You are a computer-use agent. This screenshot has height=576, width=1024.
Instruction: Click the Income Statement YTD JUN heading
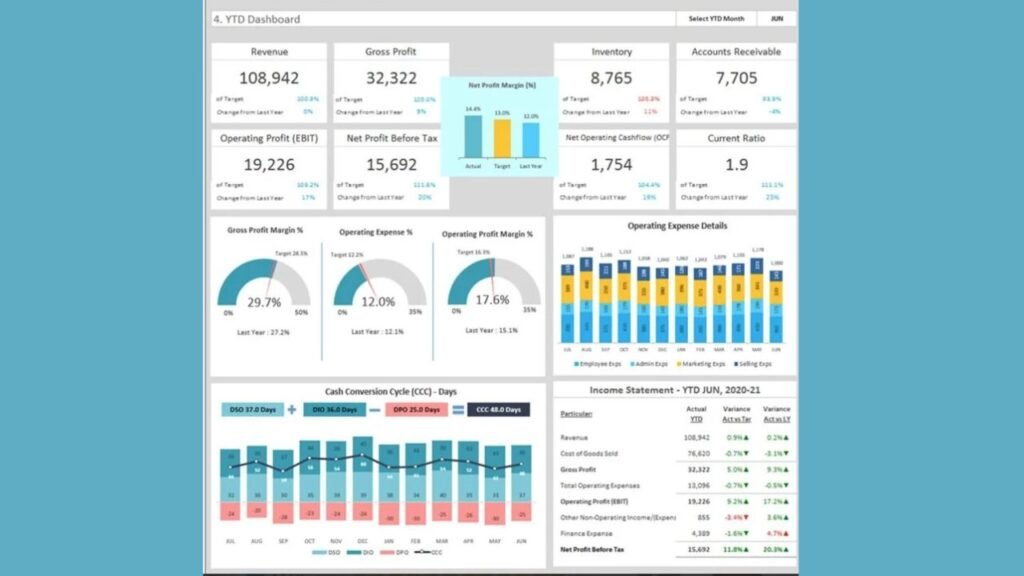click(675, 390)
